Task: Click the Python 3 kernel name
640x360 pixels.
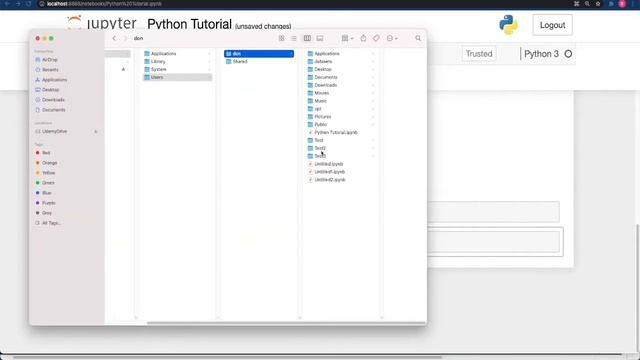Action: click(541, 54)
